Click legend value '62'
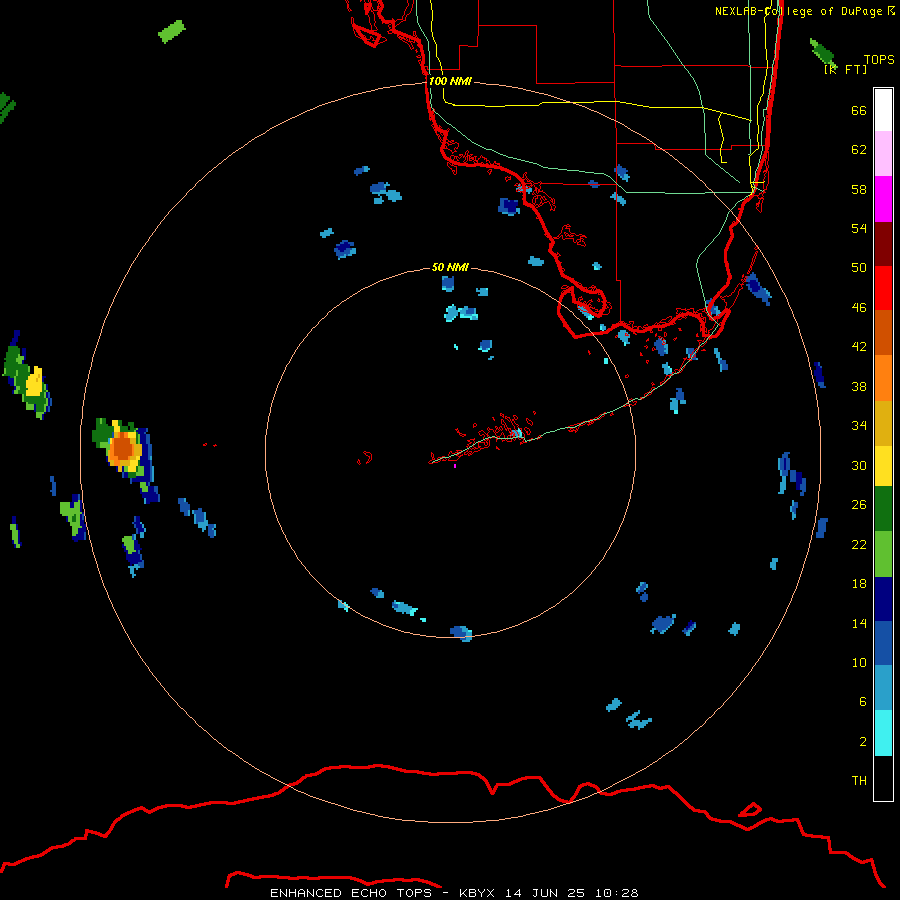The height and width of the screenshot is (900, 900). point(859,150)
